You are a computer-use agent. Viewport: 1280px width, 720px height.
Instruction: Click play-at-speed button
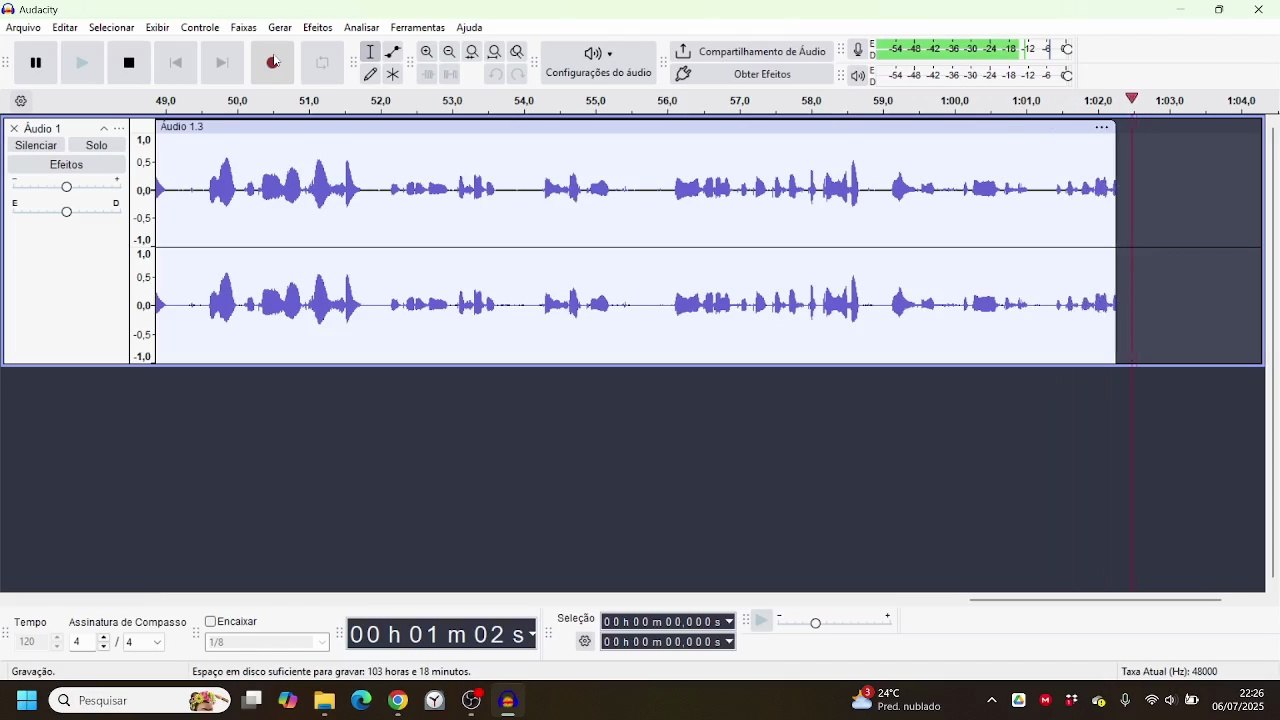pos(761,621)
